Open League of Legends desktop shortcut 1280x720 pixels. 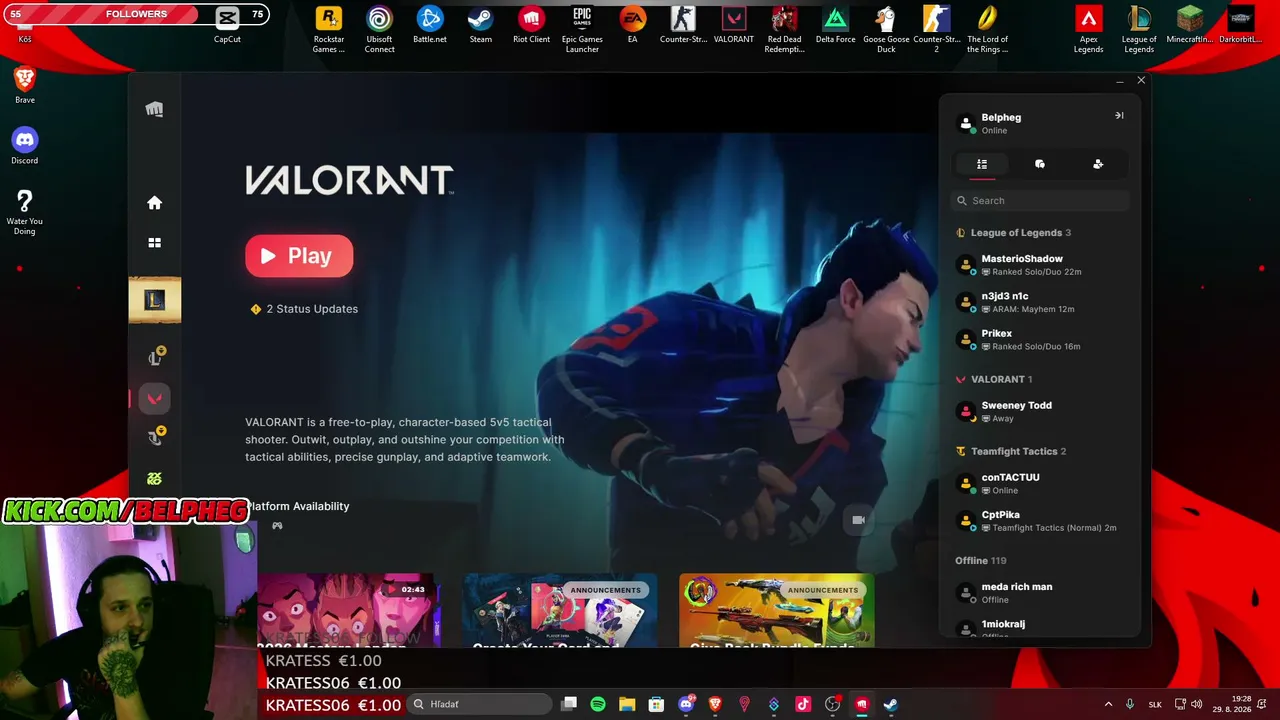click(1139, 30)
